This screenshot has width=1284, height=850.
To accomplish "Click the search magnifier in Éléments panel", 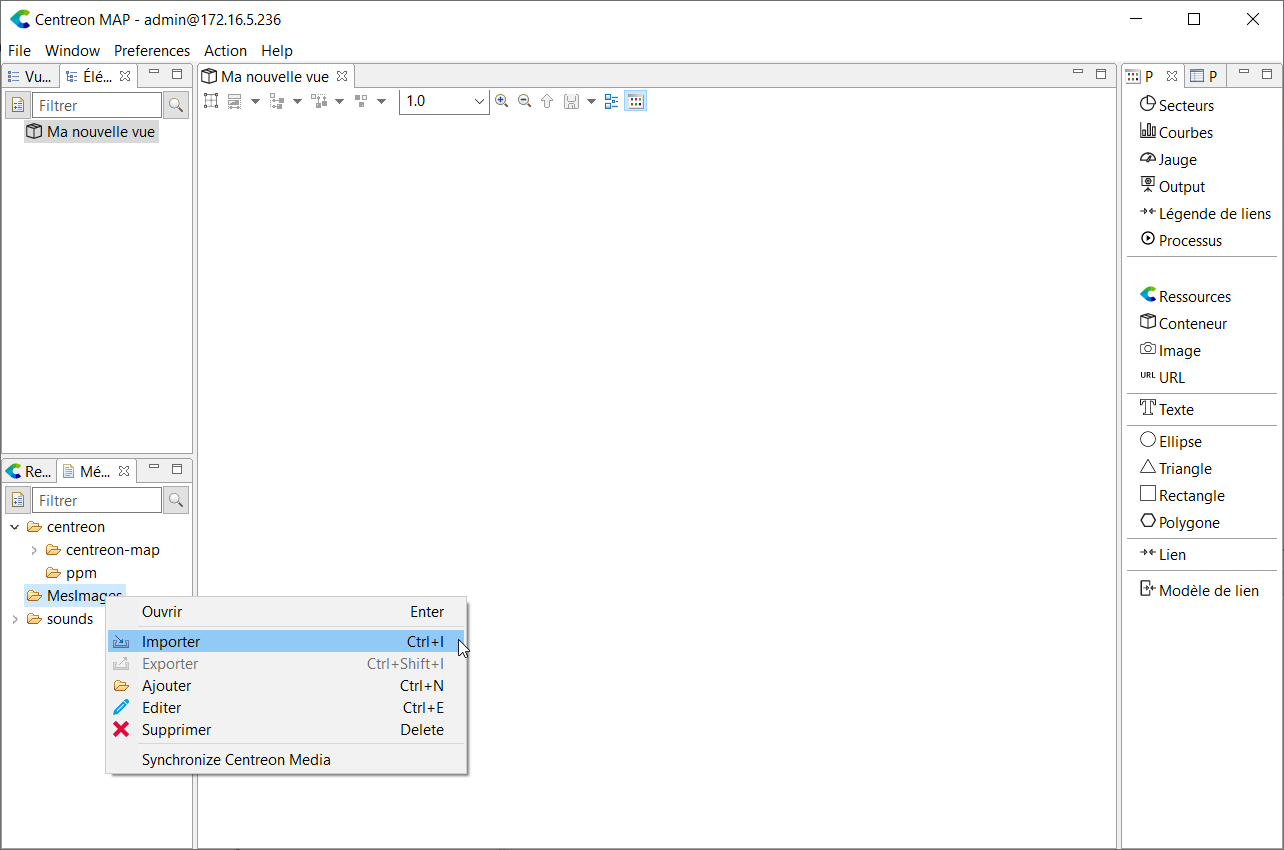I will (x=175, y=105).
